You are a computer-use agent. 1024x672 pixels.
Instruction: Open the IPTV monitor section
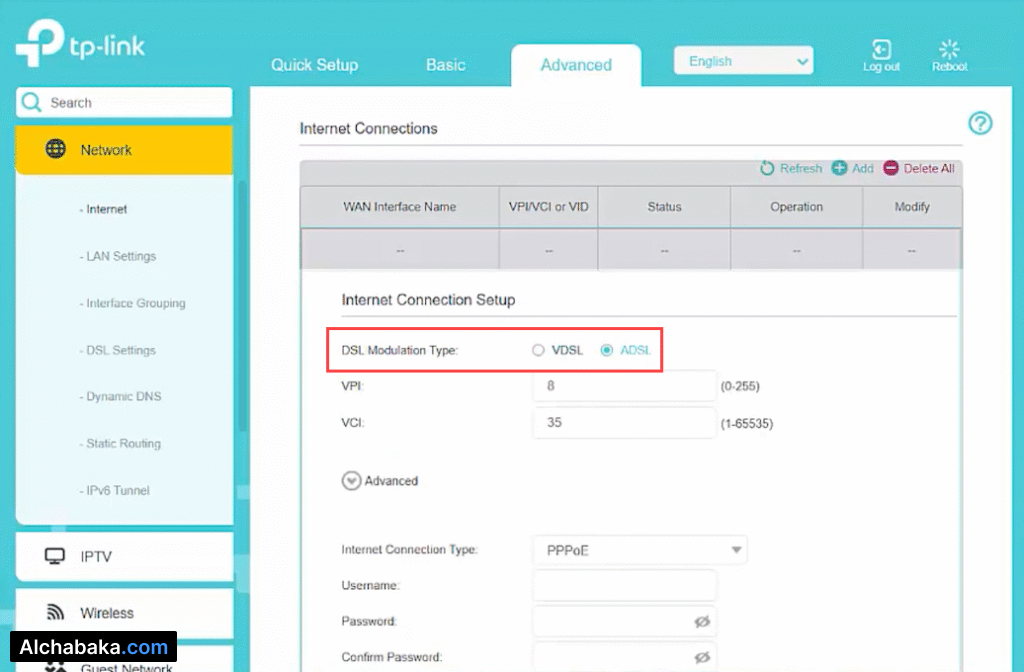pyautogui.click(x=56, y=556)
